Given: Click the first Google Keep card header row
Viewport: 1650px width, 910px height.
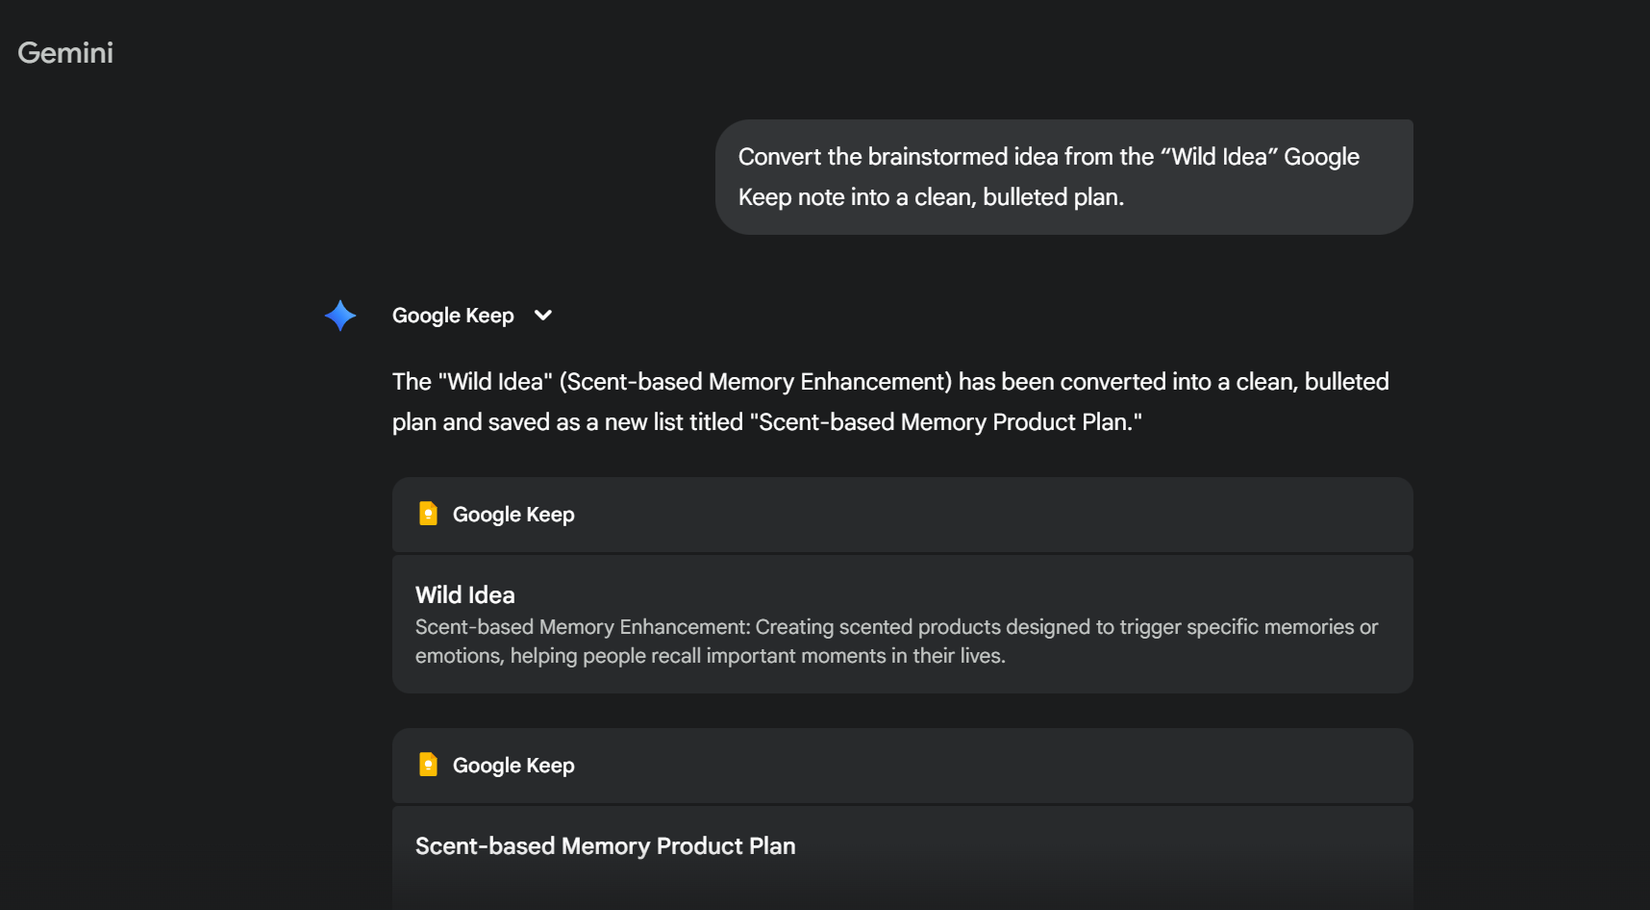Looking at the screenshot, I should pos(900,514).
